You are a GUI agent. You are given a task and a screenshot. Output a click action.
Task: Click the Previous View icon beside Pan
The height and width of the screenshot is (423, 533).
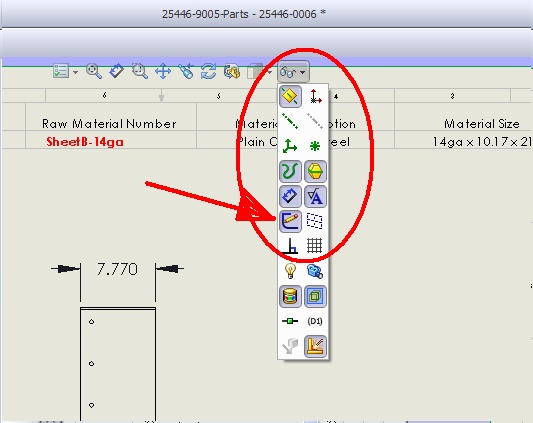pos(186,71)
